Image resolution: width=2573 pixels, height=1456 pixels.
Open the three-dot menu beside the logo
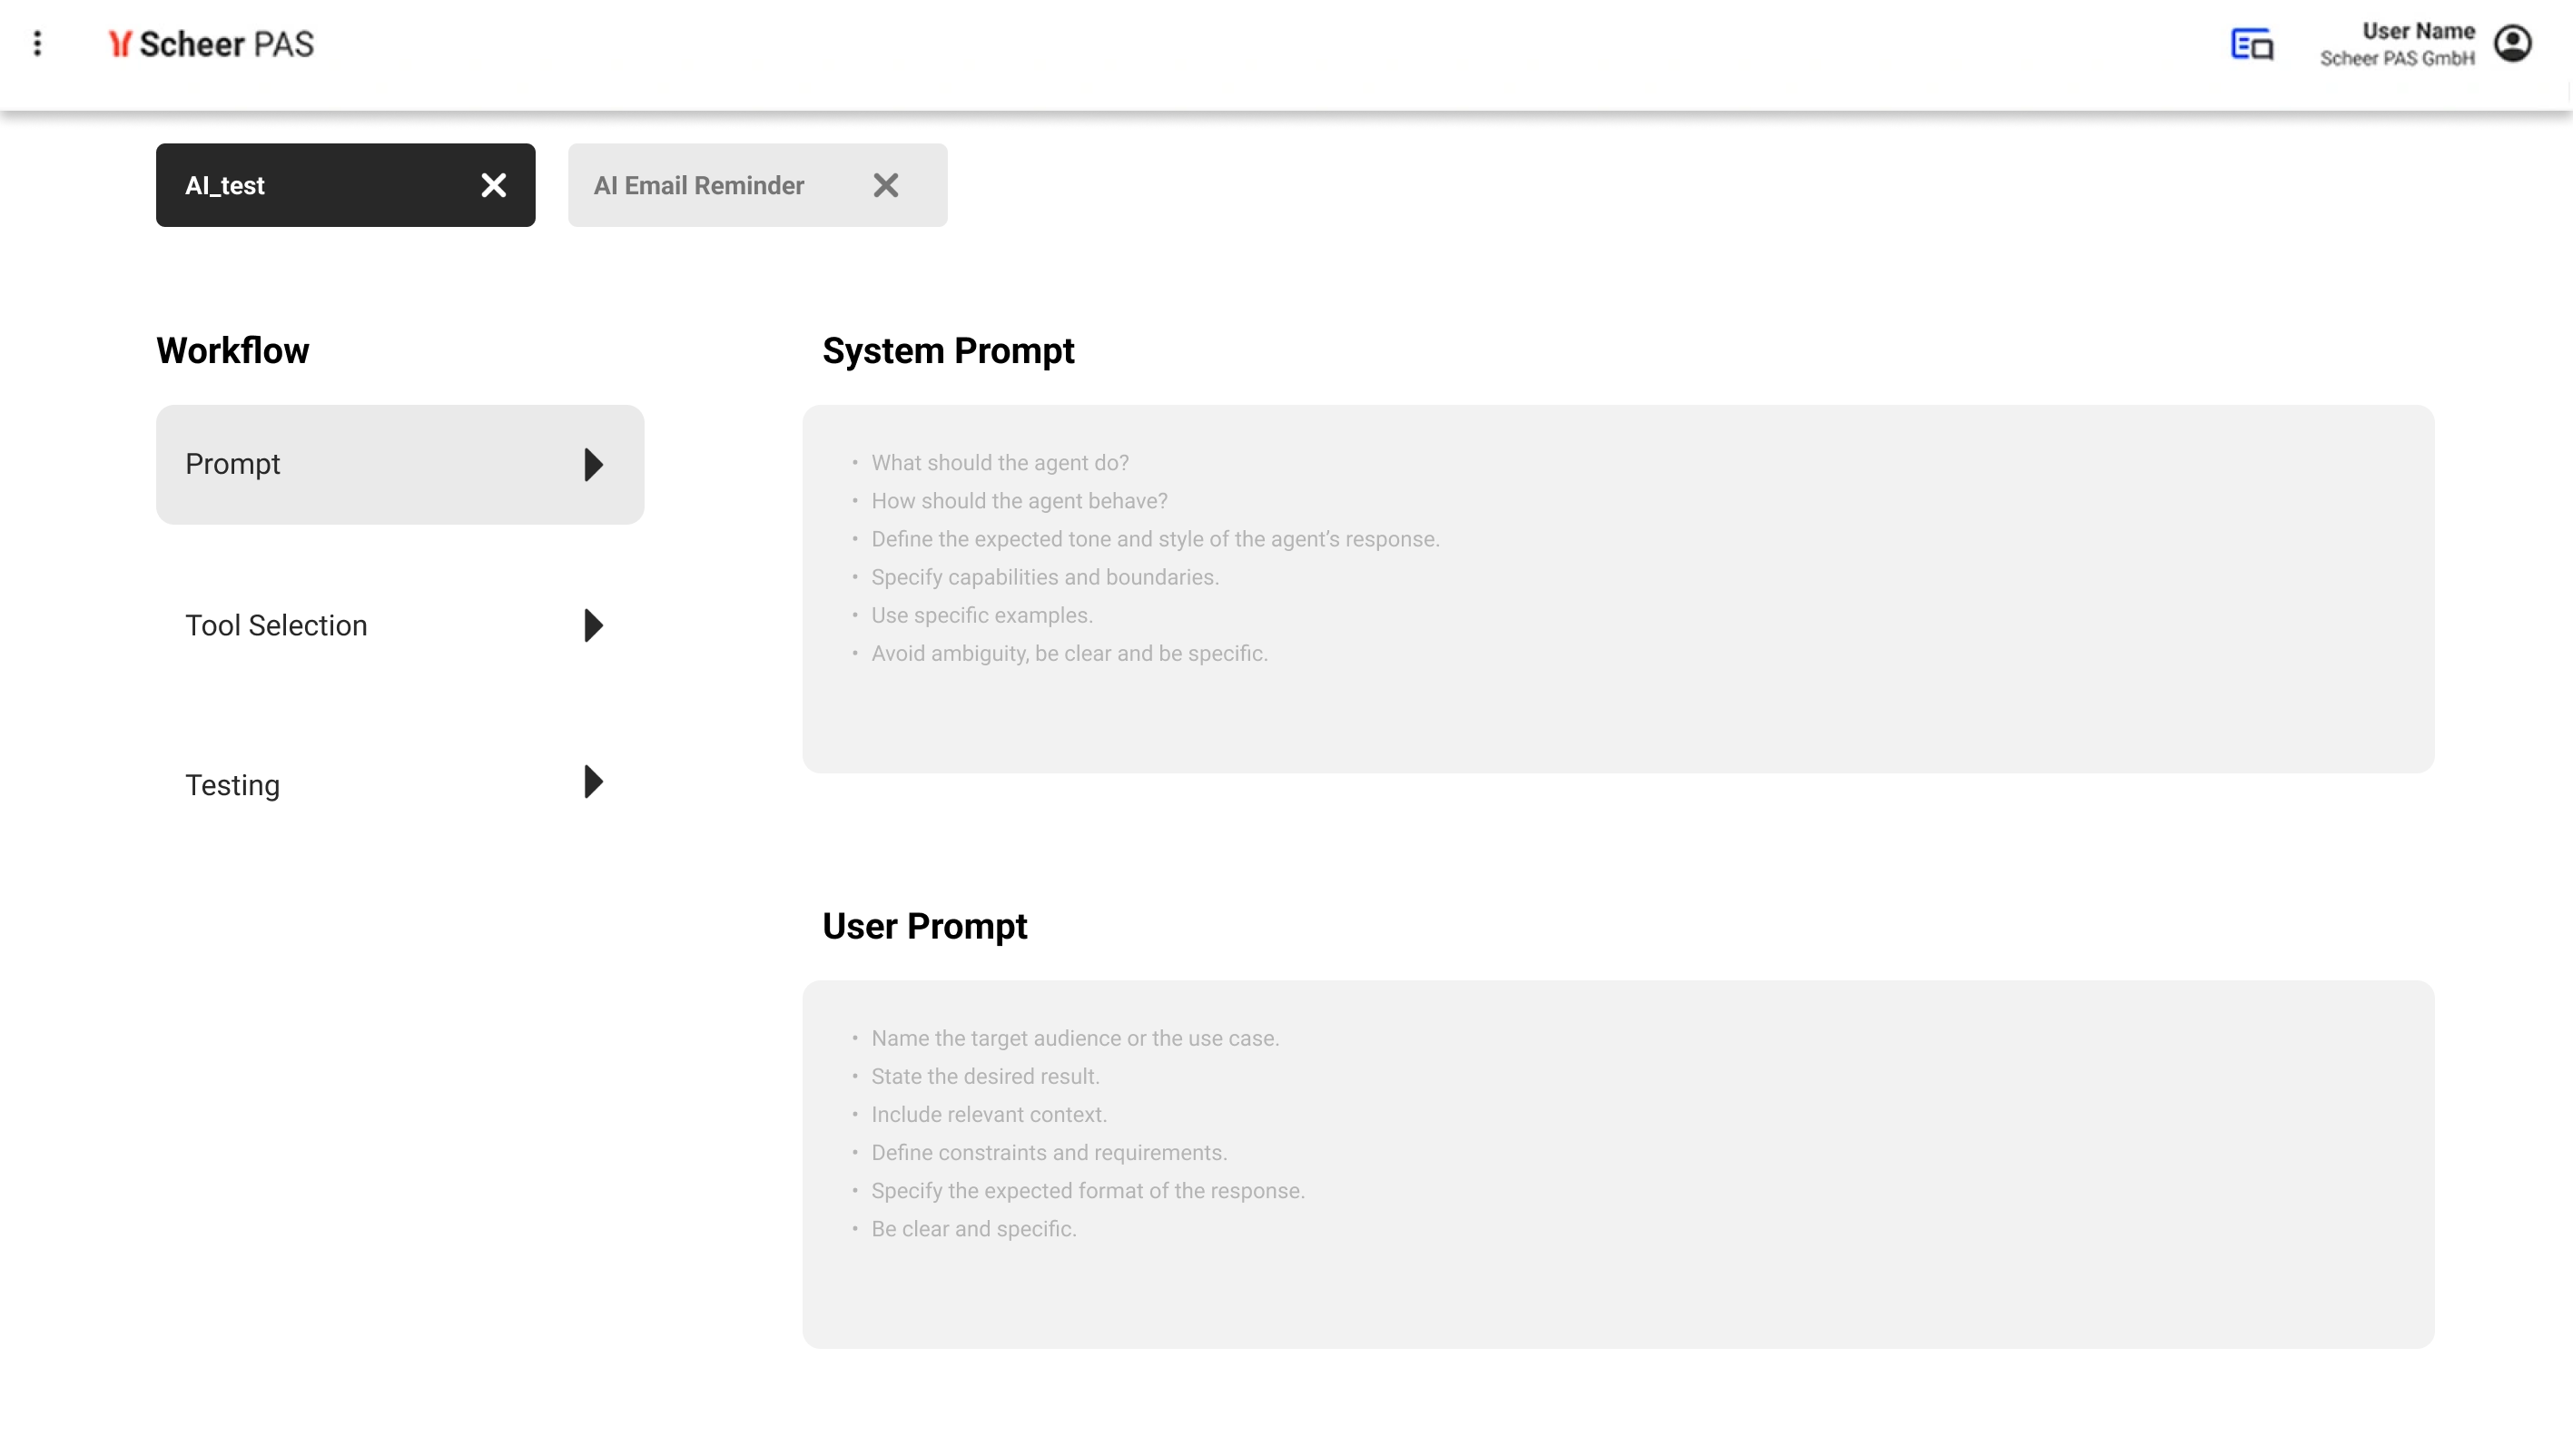(38, 44)
